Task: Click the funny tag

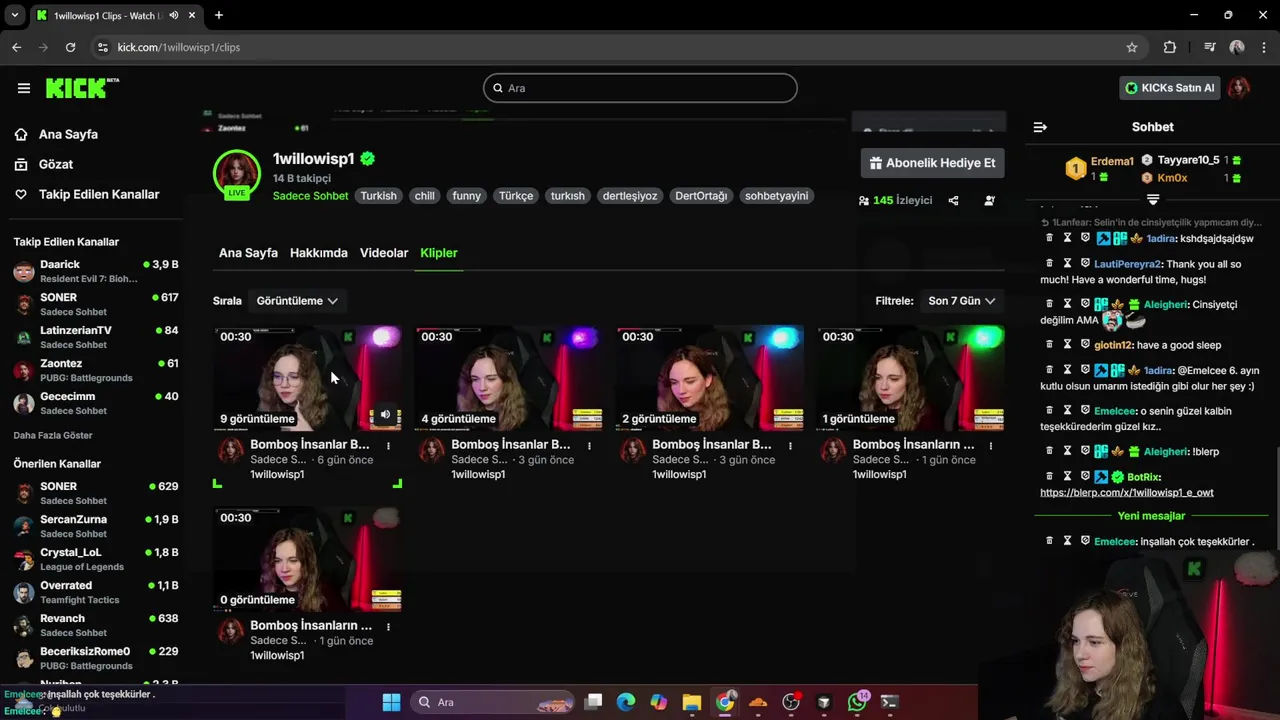Action: point(466,196)
